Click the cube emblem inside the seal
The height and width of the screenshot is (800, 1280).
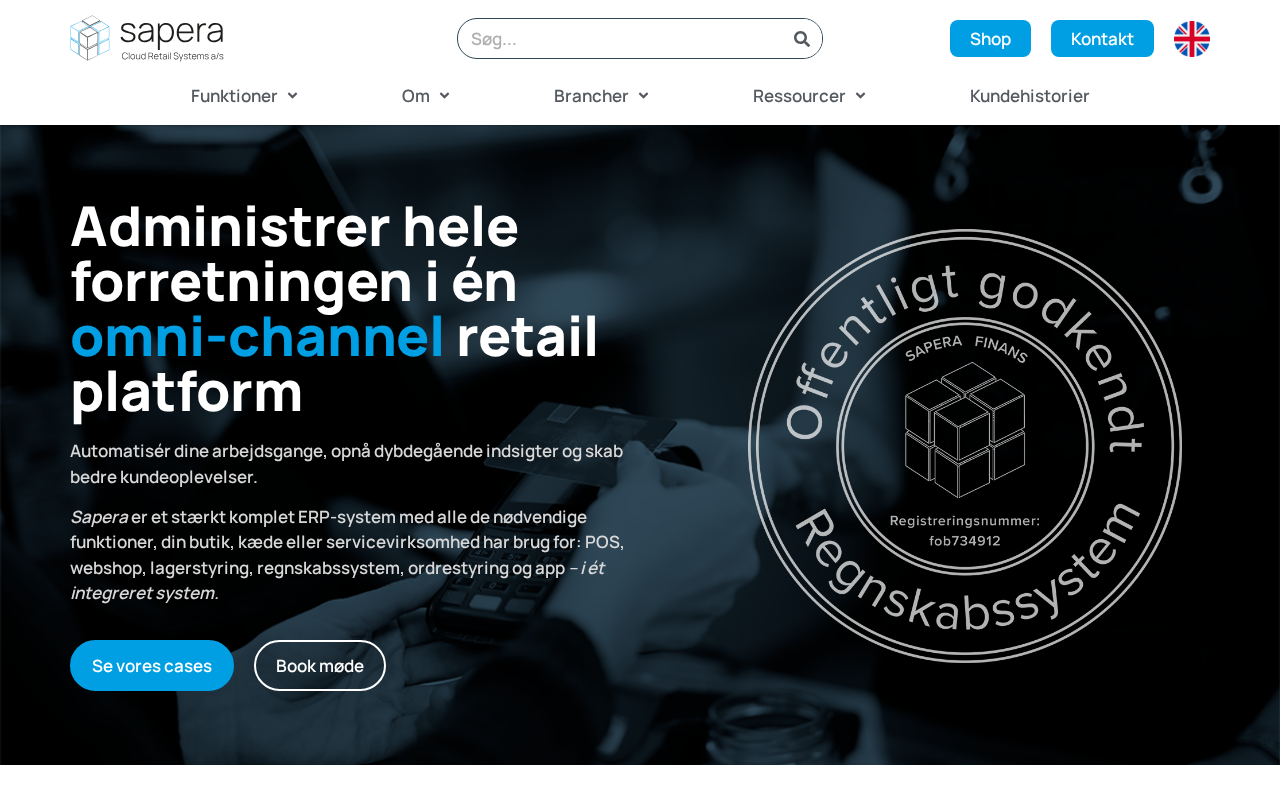(x=965, y=430)
